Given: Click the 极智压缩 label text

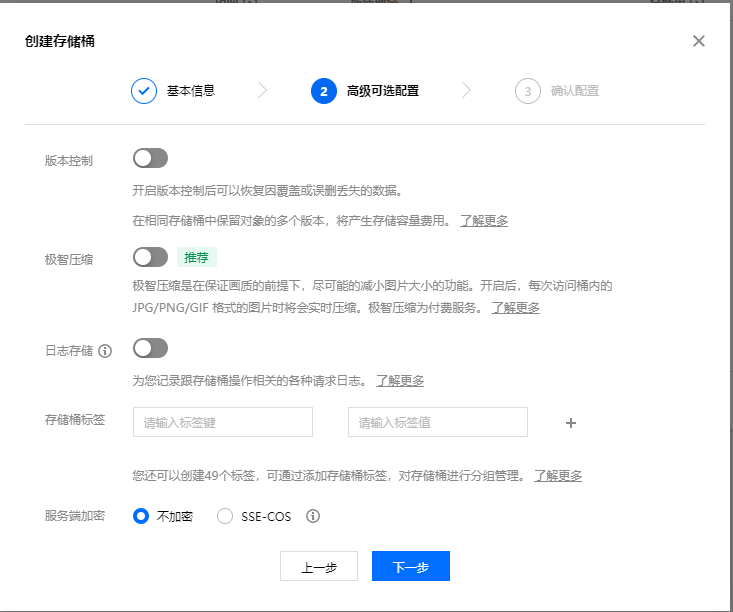Looking at the screenshot, I should coord(69,259).
